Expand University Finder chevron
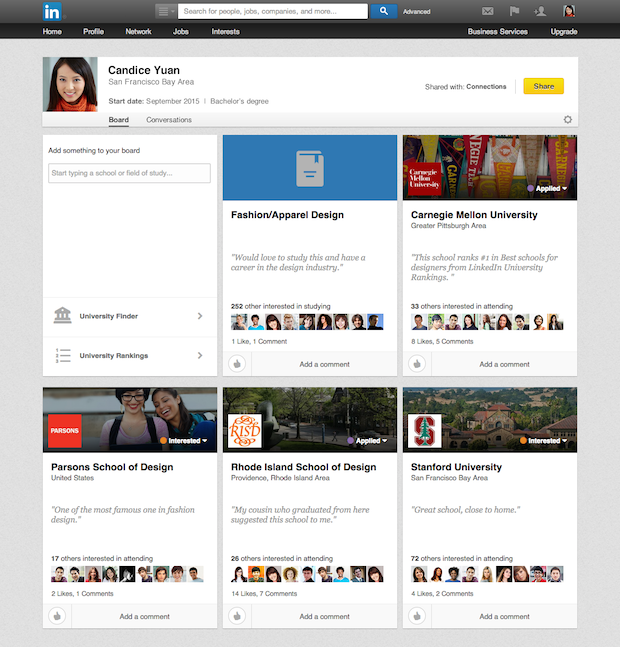 tap(200, 316)
